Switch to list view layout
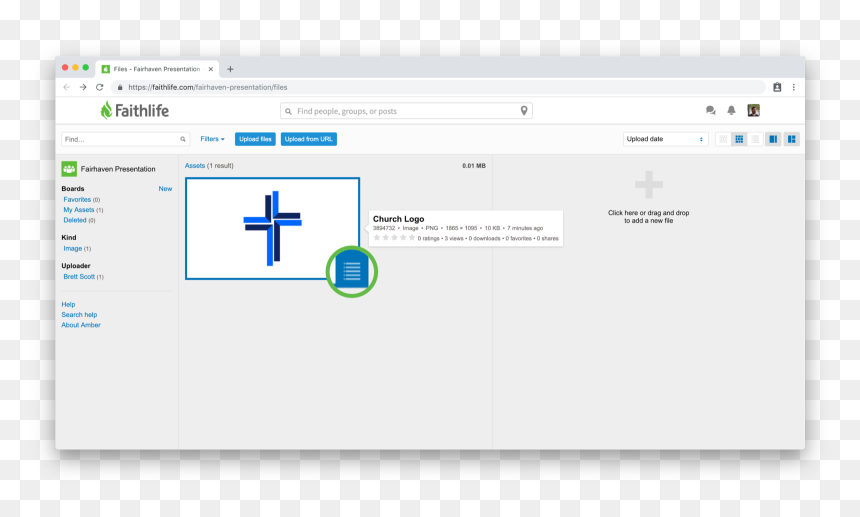The width and height of the screenshot is (860, 517). point(755,139)
